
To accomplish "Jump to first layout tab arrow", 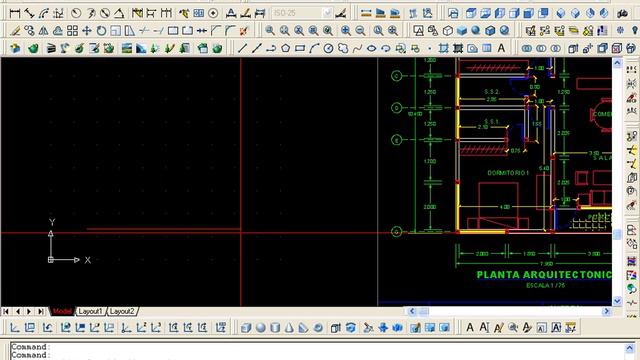I will click(x=6, y=311).
